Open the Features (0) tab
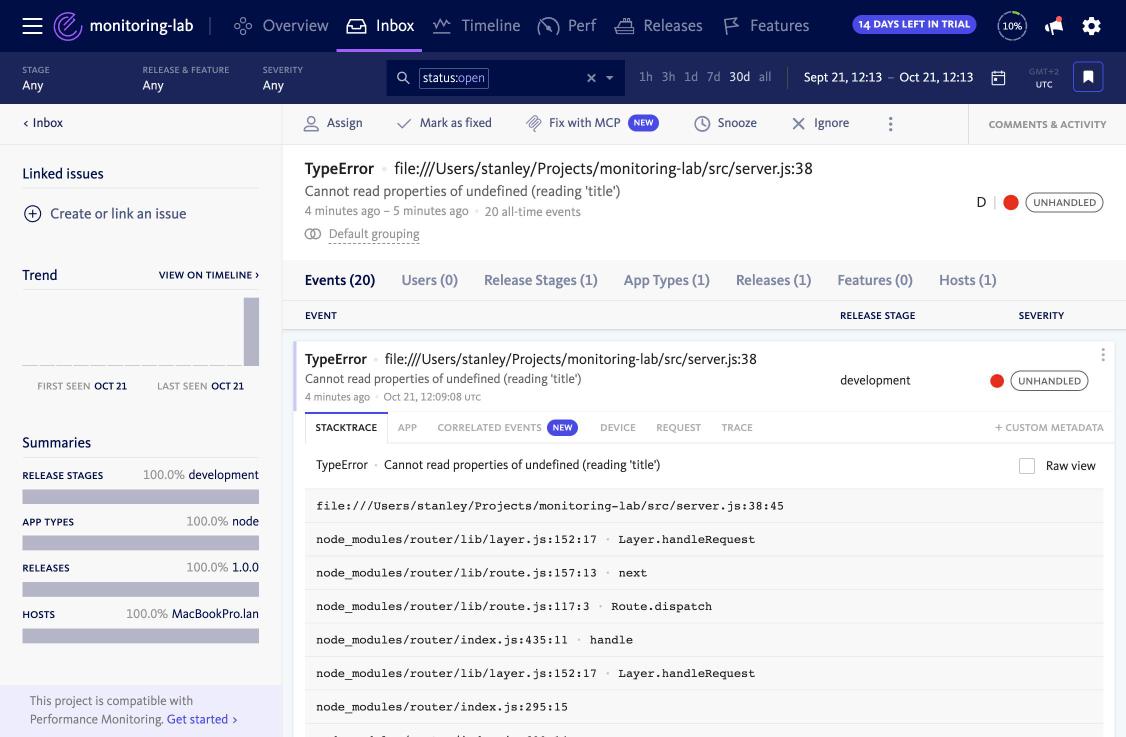The image size is (1126, 737). click(875, 280)
